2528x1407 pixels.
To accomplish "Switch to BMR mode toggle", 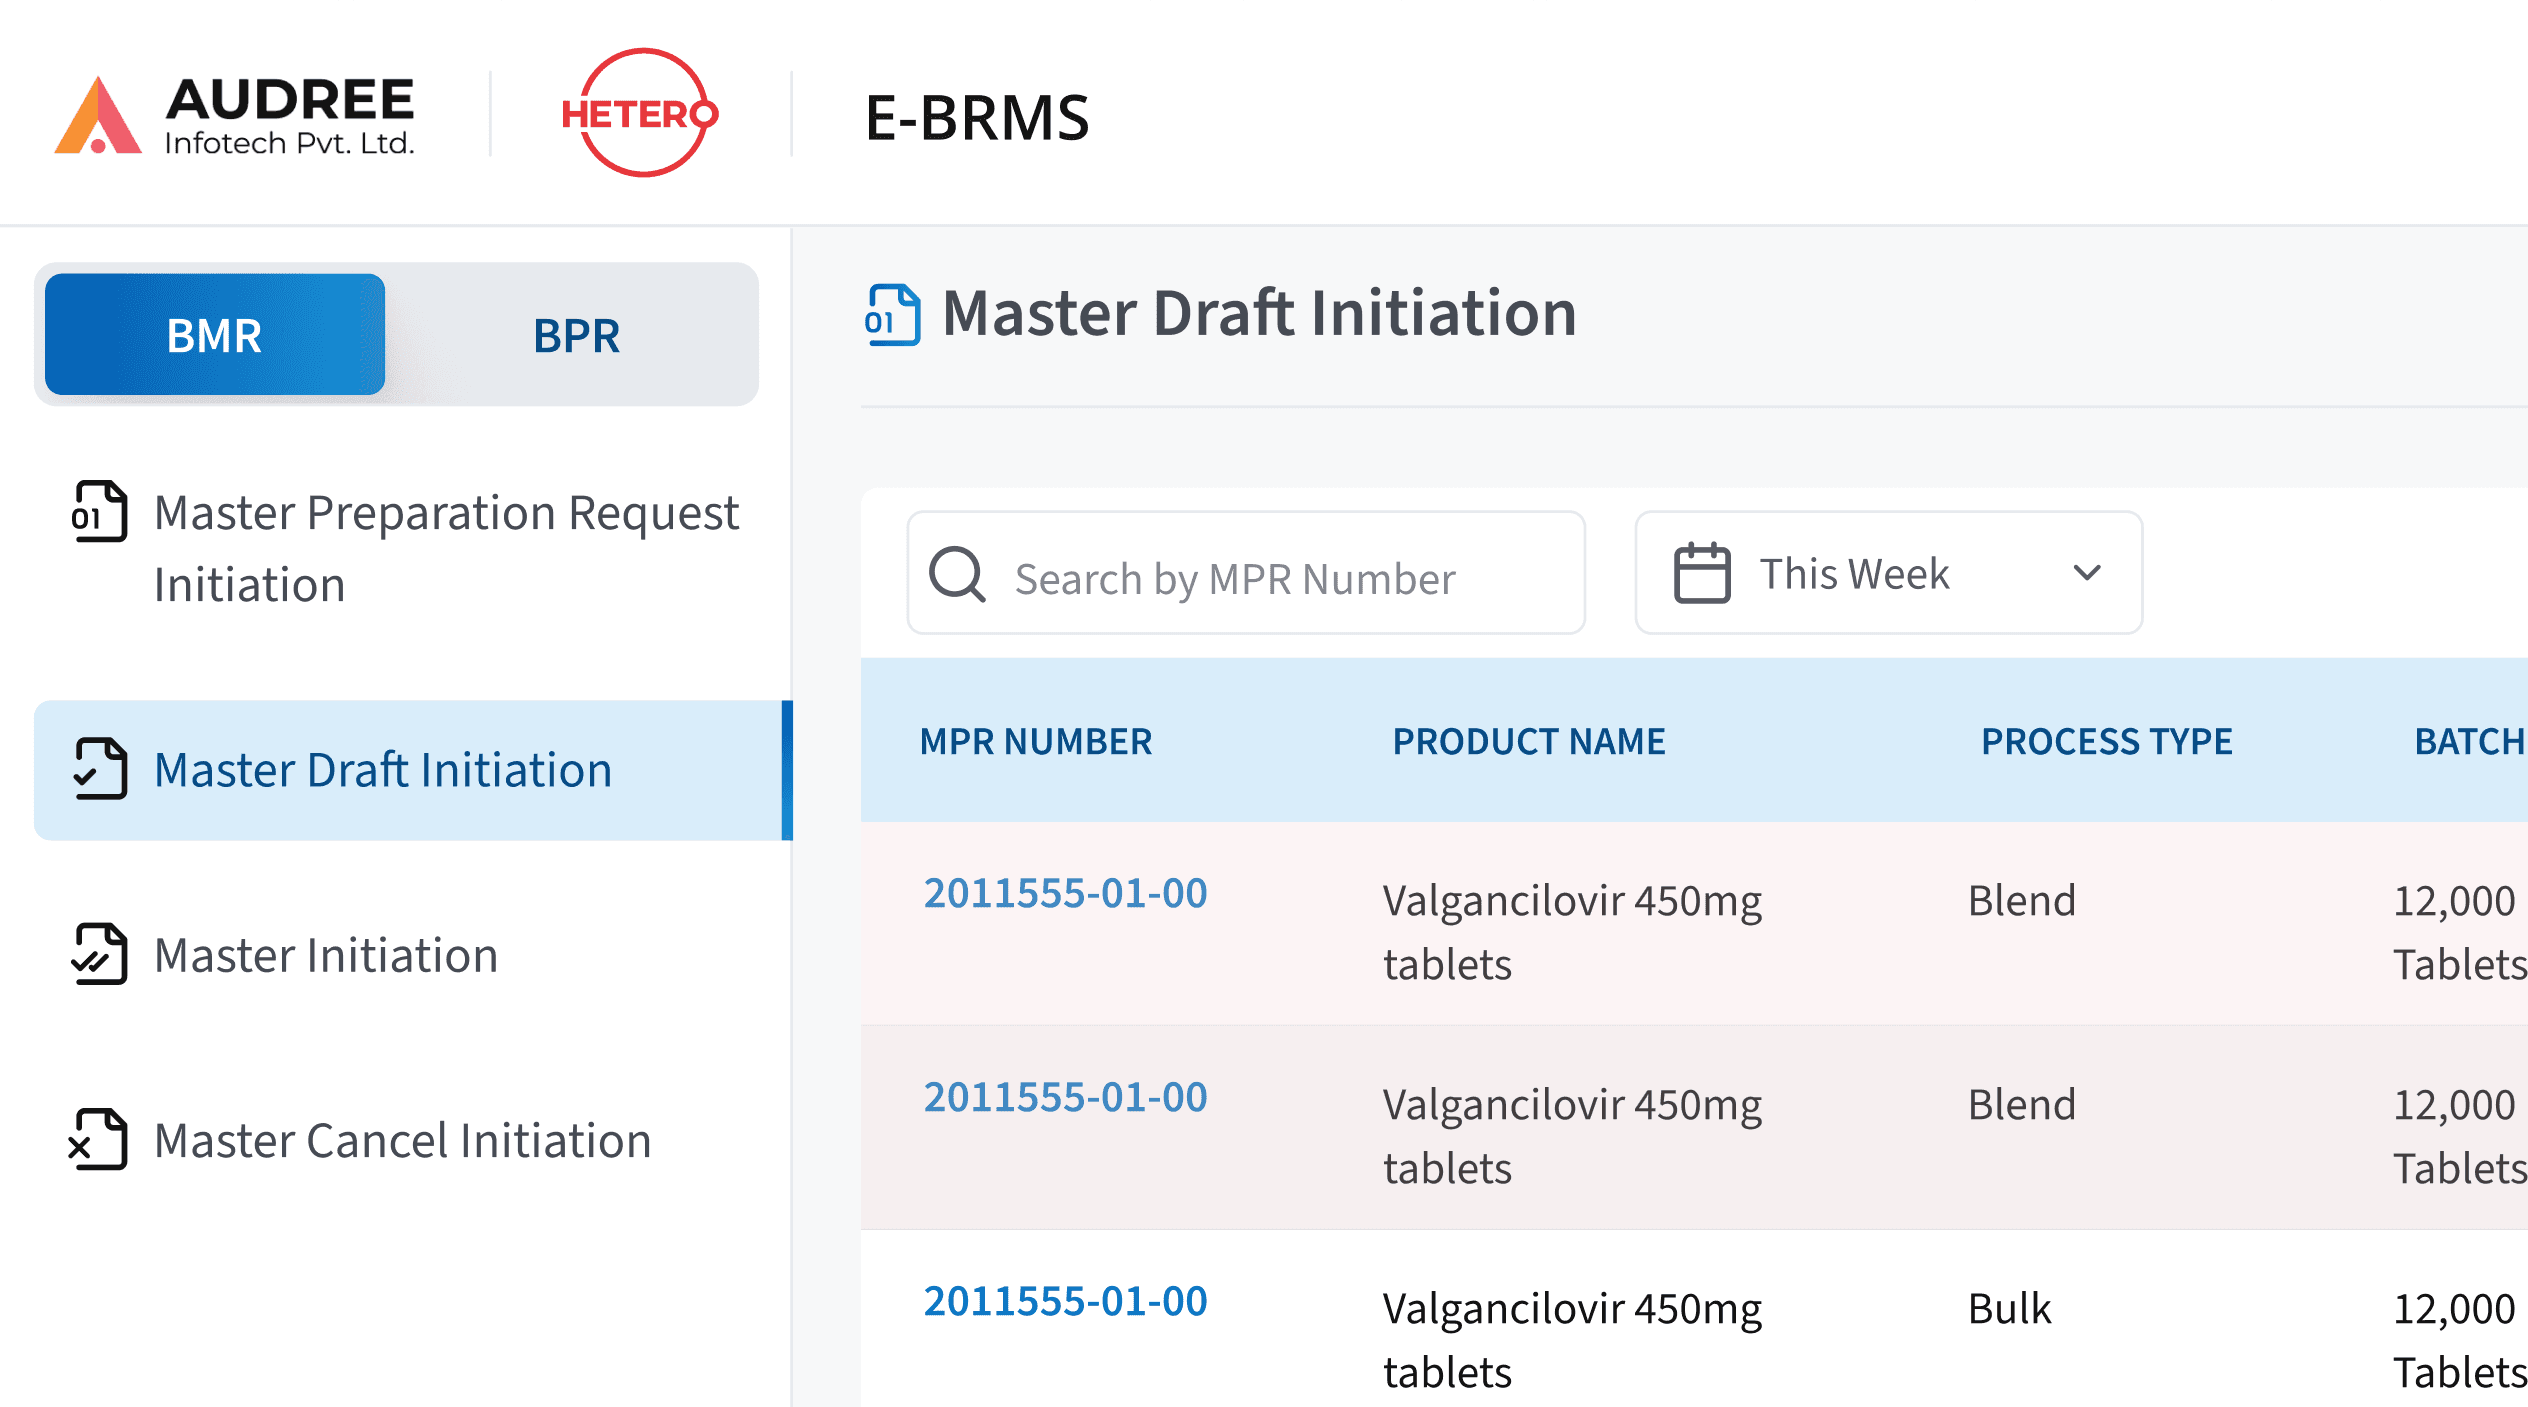I will click(214, 335).
